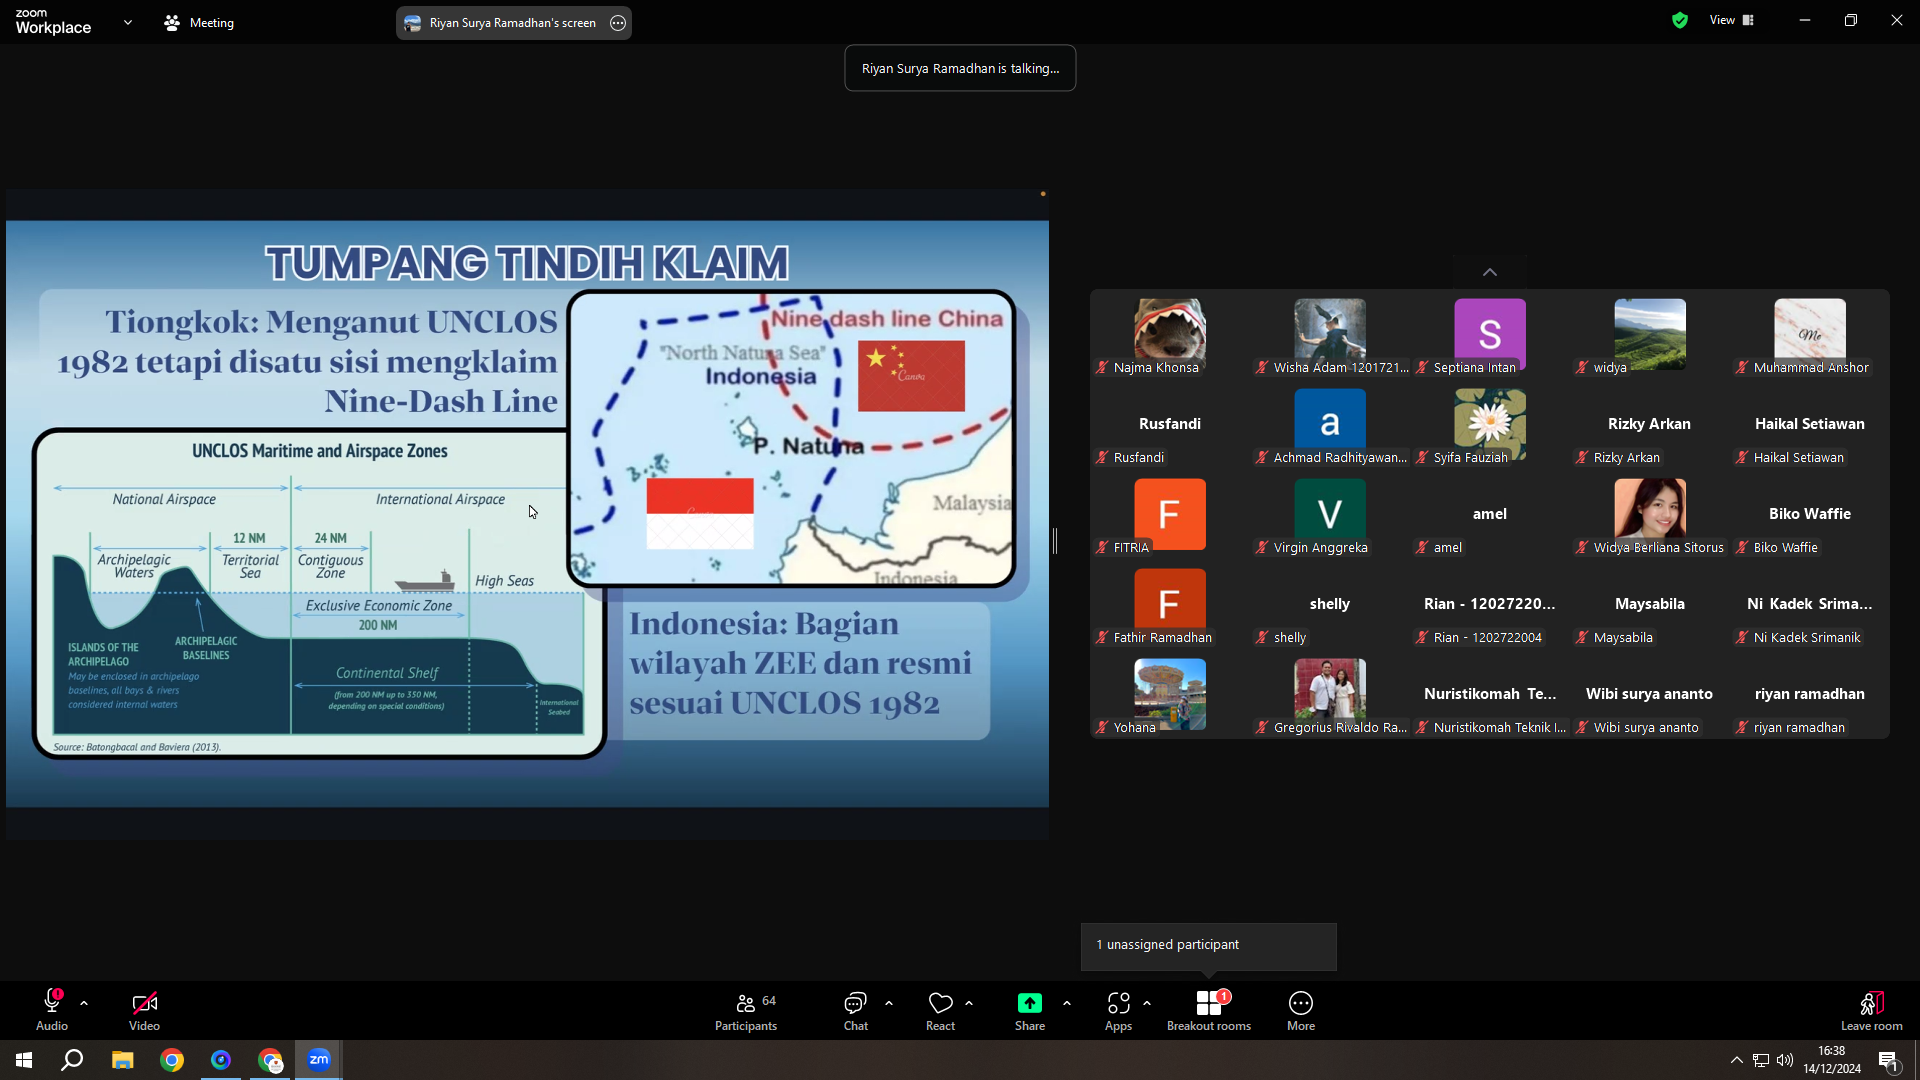Click the green Share screen button

pyautogui.click(x=1030, y=1010)
